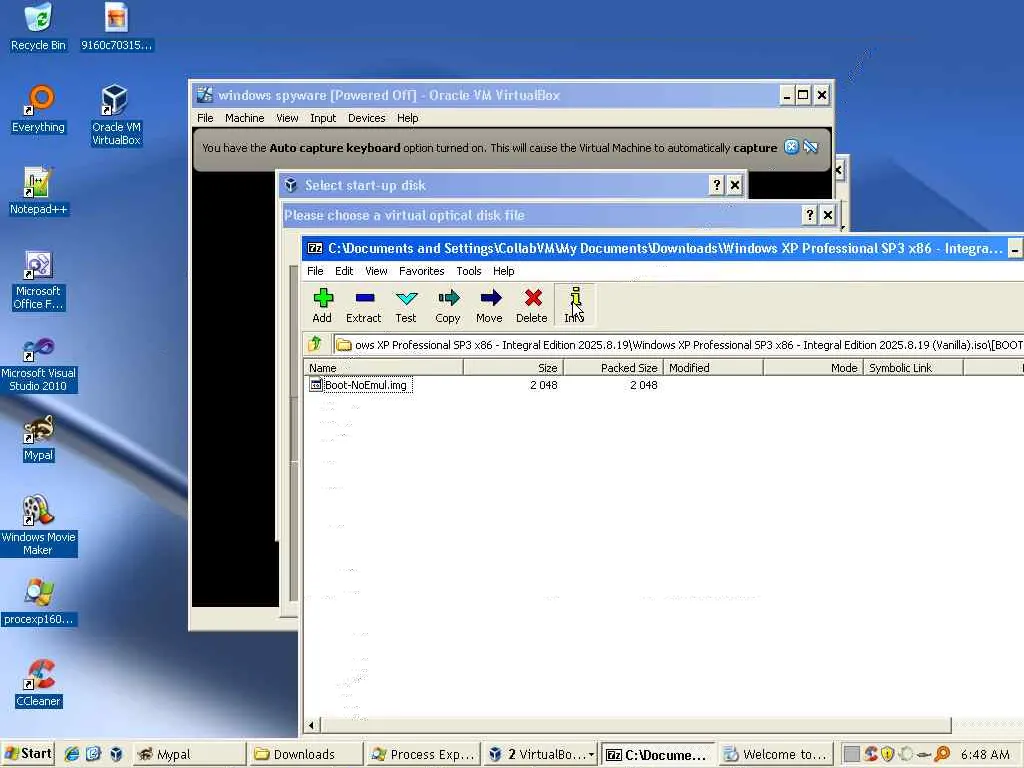
Task: Open the Start menu
Action: [27, 754]
